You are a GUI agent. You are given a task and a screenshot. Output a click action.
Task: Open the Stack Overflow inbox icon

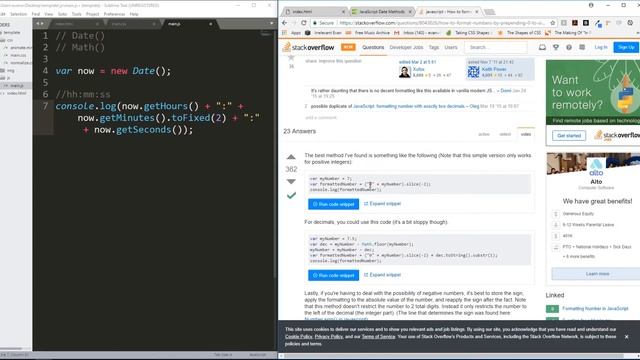coord(542,47)
